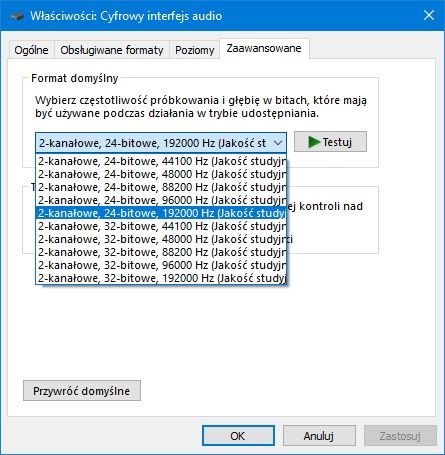The height and width of the screenshot is (455, 445).
Task: Open the Obsługiwane formaty tab
Action: 112,50
